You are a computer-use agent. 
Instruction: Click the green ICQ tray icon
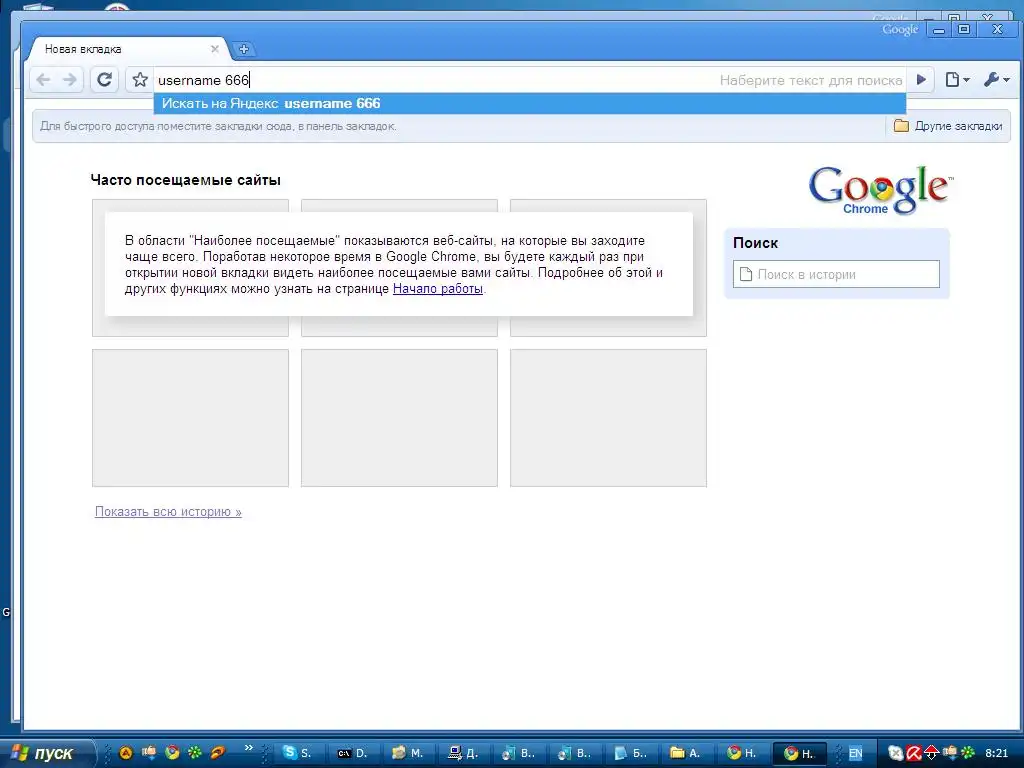point(968,754)
